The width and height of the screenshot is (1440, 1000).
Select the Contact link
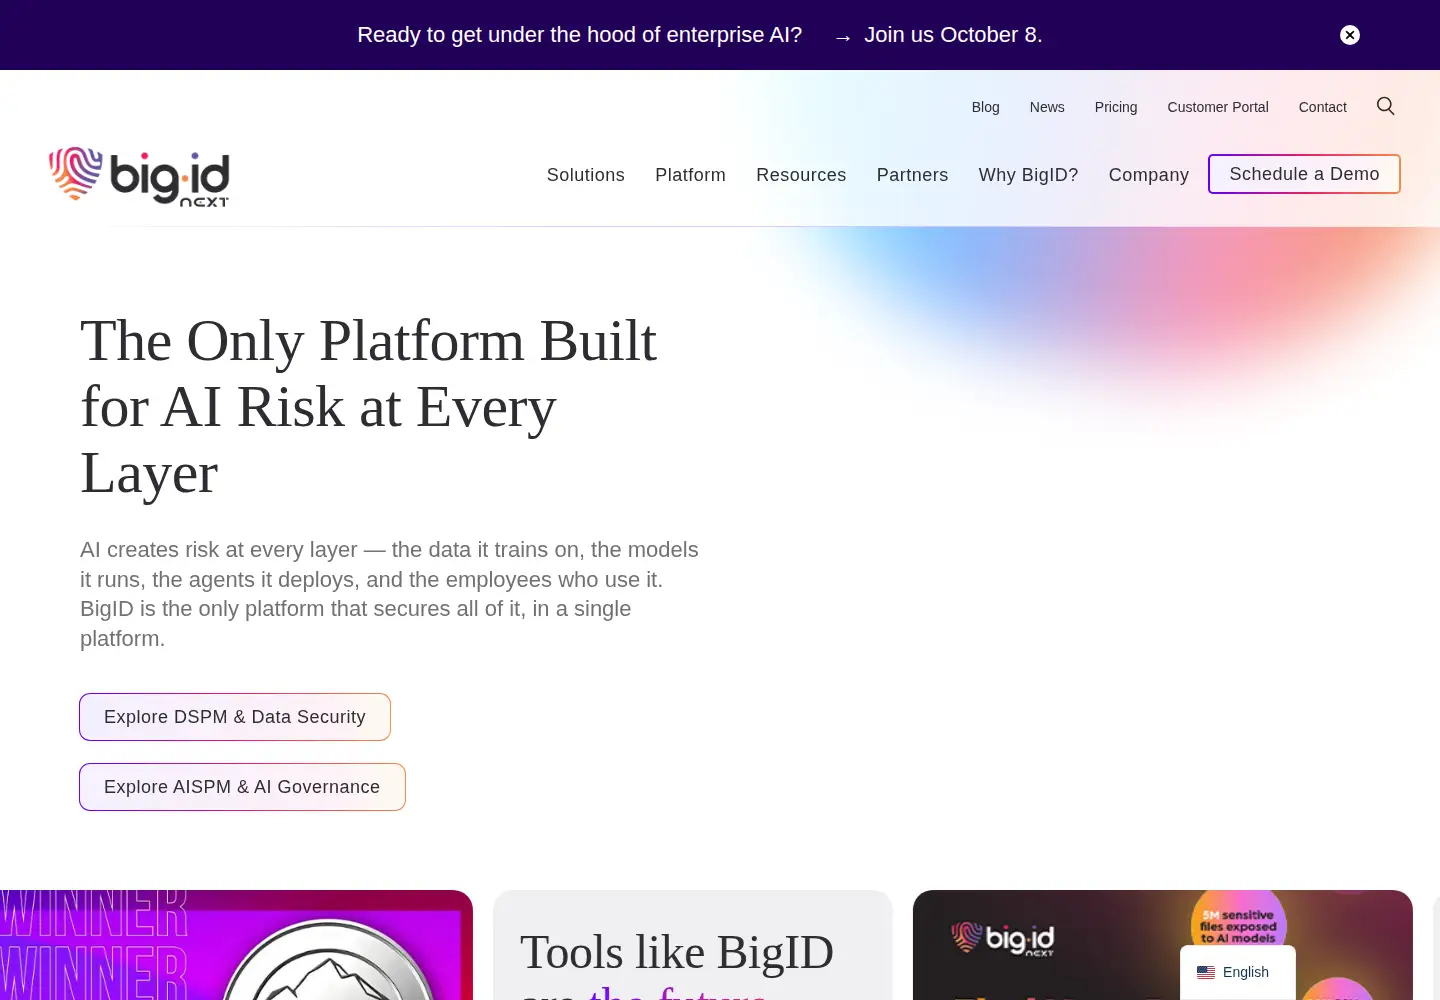point(1322,107)
